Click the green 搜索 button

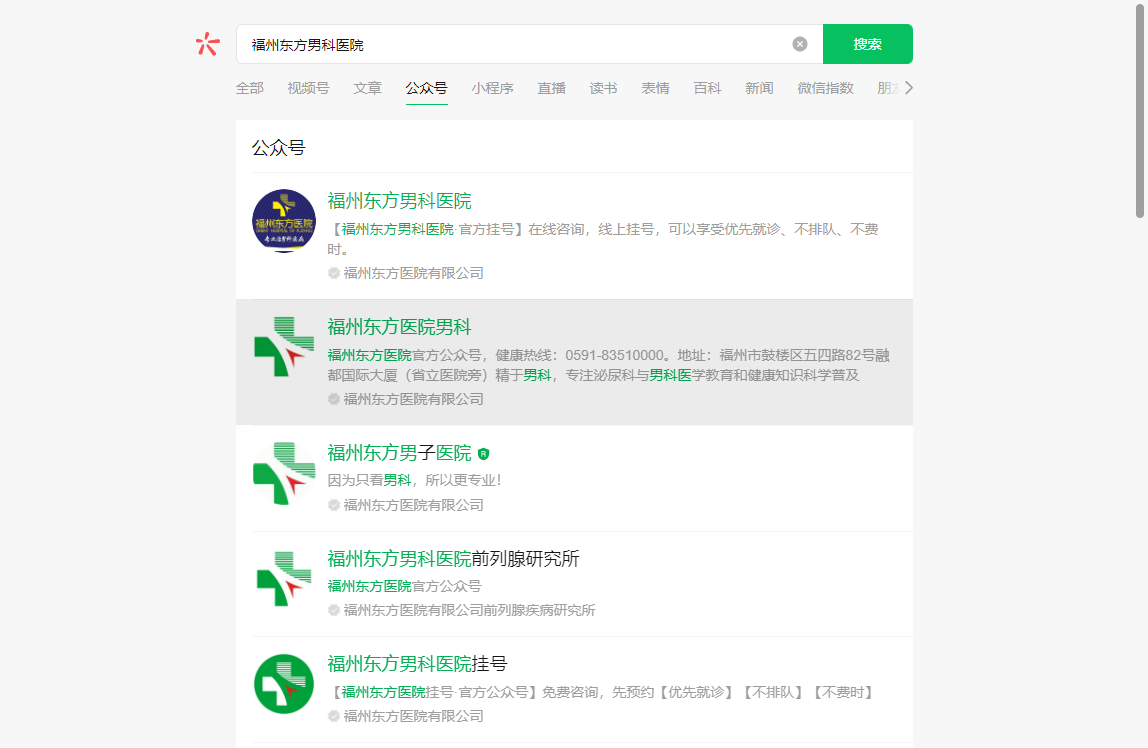[868, 44]
